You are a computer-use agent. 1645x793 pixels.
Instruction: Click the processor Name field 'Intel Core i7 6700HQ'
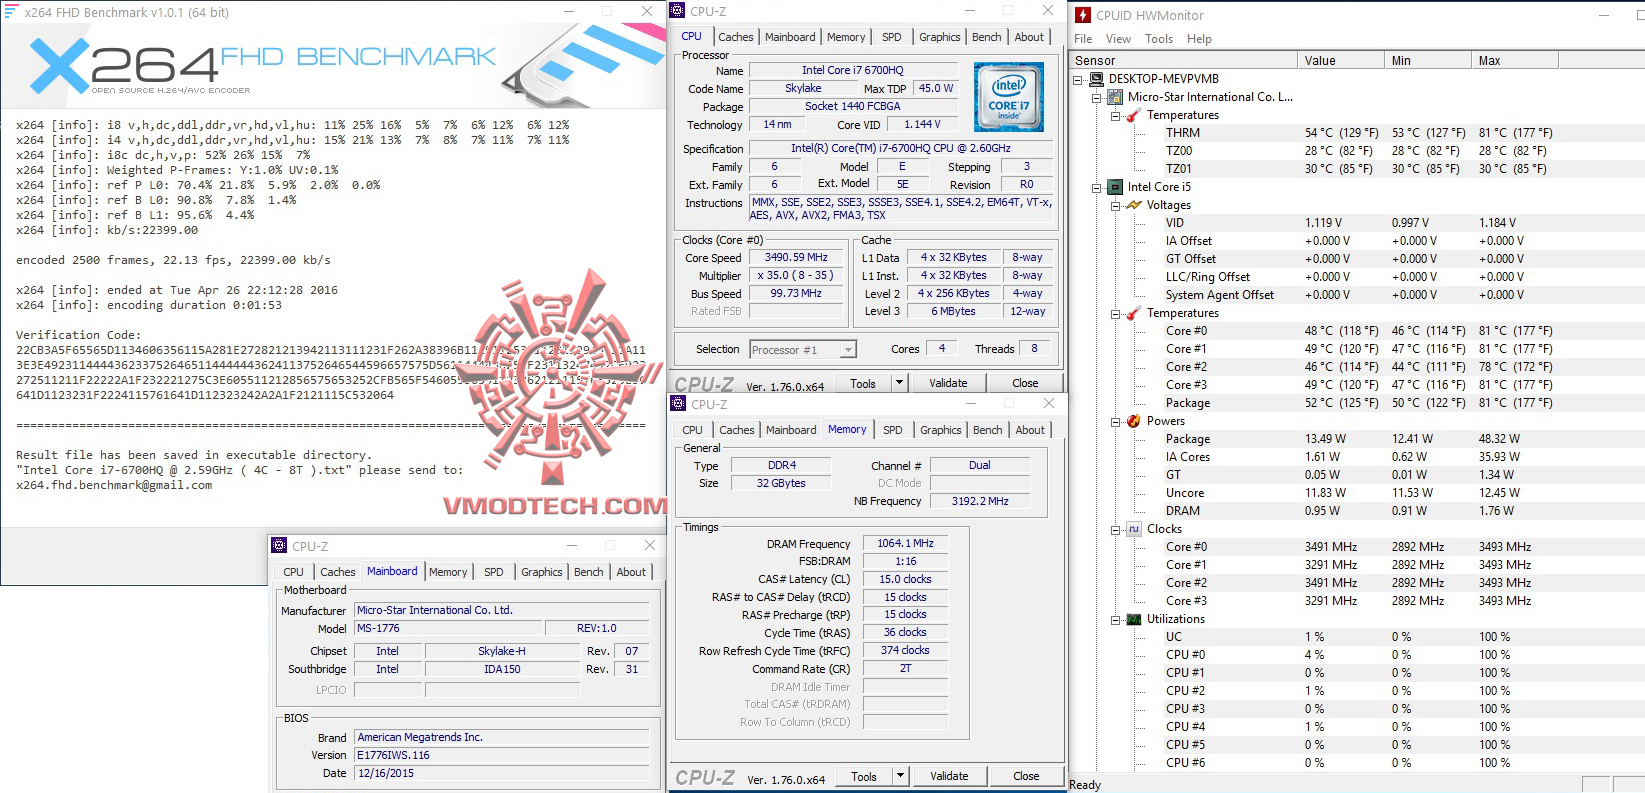click(x=852, y=70)
